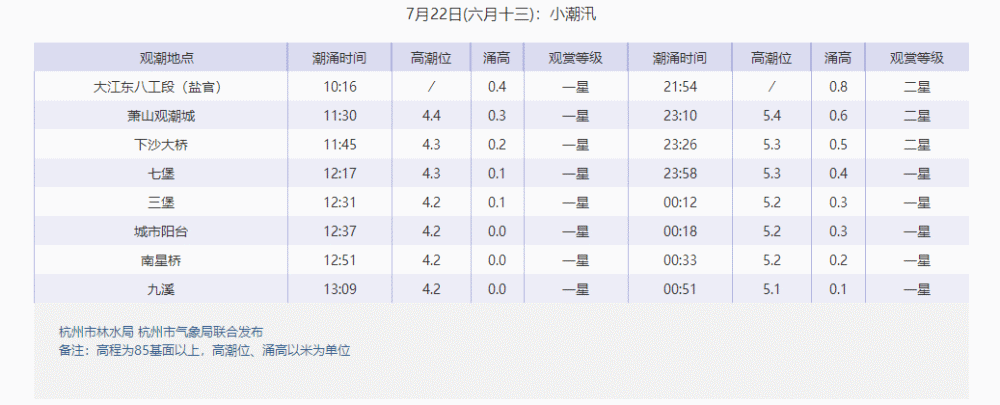
Task: Click '二星' rating in 大江东八工段 row
Action: [x=917, y=87]
